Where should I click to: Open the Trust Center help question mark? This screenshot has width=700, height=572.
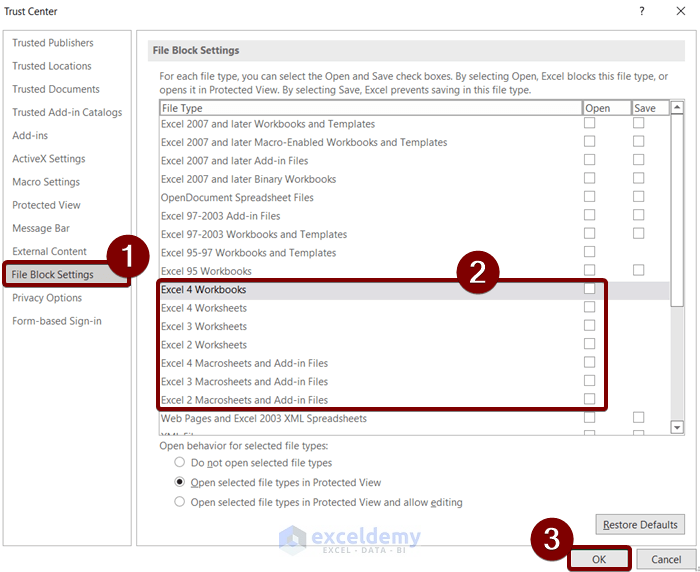(642, 11)
